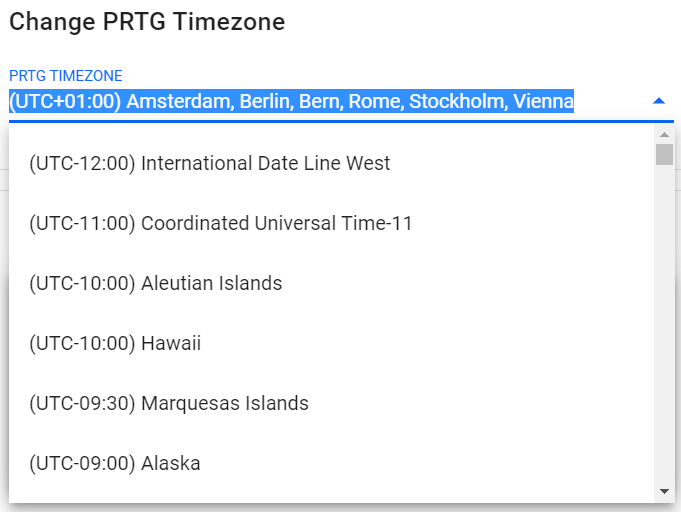Click the highlighted Amsterdam, Berlin timezone text
The image size is (681, 512).
pos(291,101)
